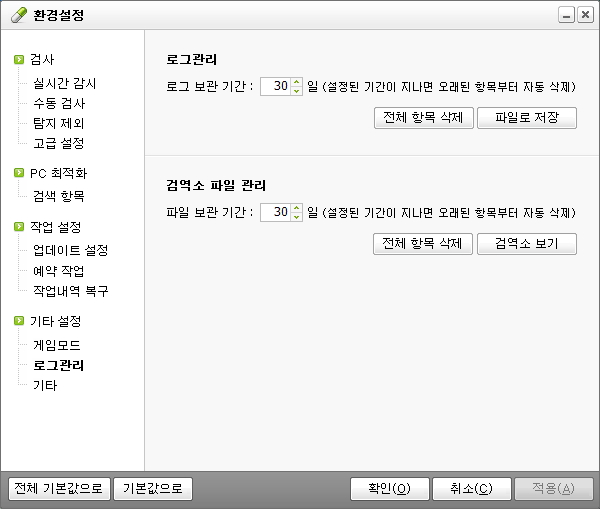Go to 탐지 제외 settings
This screenshot has height=509, width=600.
[59, 123]
